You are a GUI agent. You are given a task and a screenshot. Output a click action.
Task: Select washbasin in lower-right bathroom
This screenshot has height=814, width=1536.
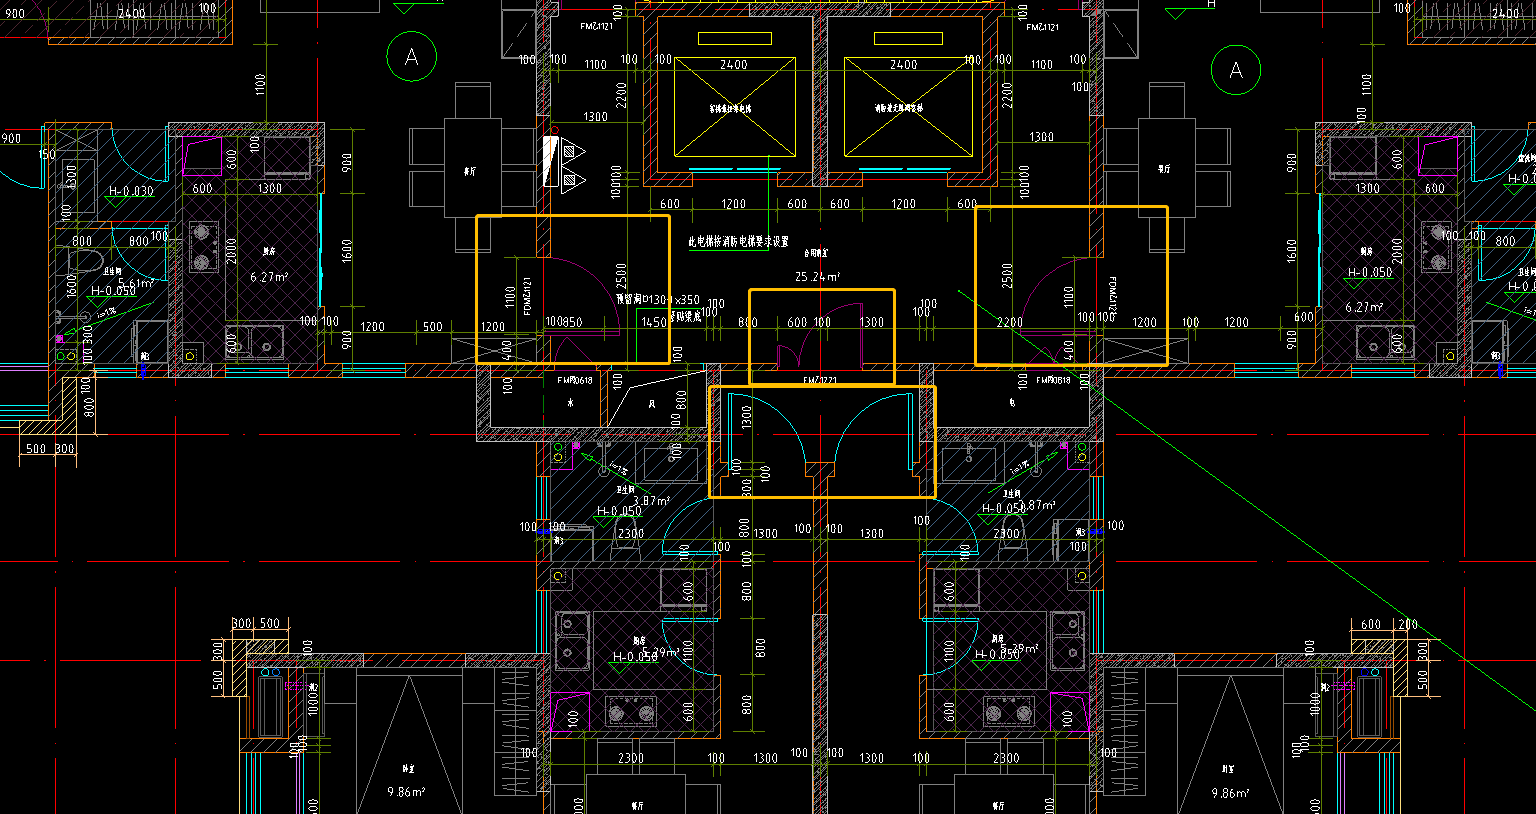(x=968, y=464)
